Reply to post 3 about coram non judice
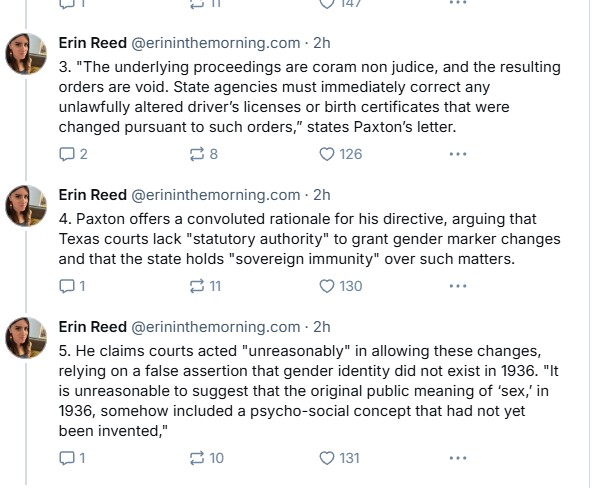The image size is (612, 488). point(67,154)
